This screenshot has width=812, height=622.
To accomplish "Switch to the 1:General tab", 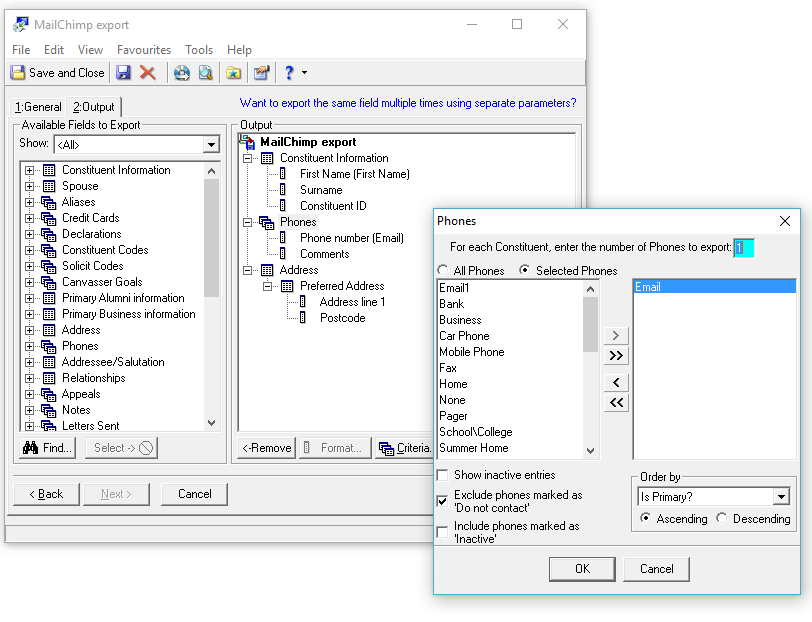I will click(38, 107).
